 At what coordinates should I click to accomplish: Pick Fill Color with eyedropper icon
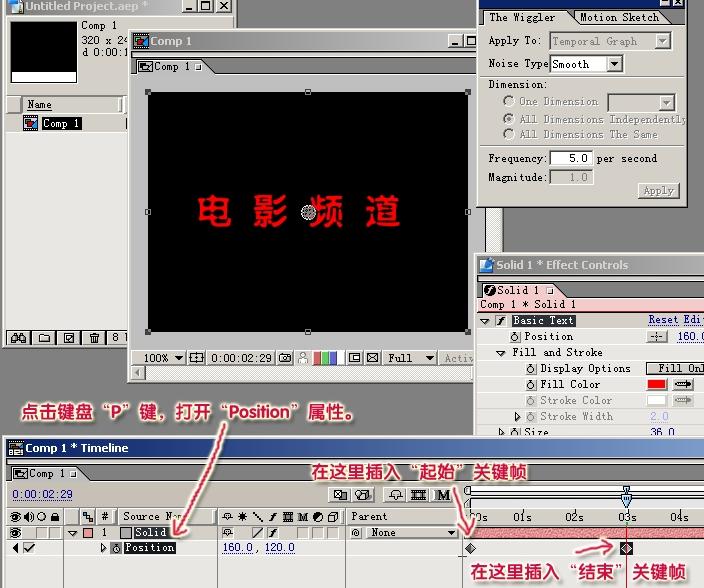click(x=683, y=385)
